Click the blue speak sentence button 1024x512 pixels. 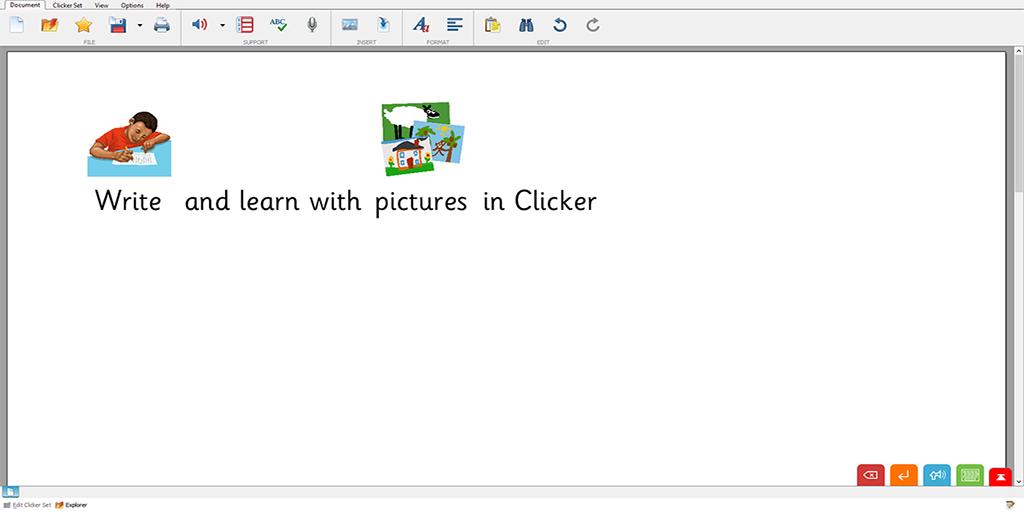pos(937,475)
